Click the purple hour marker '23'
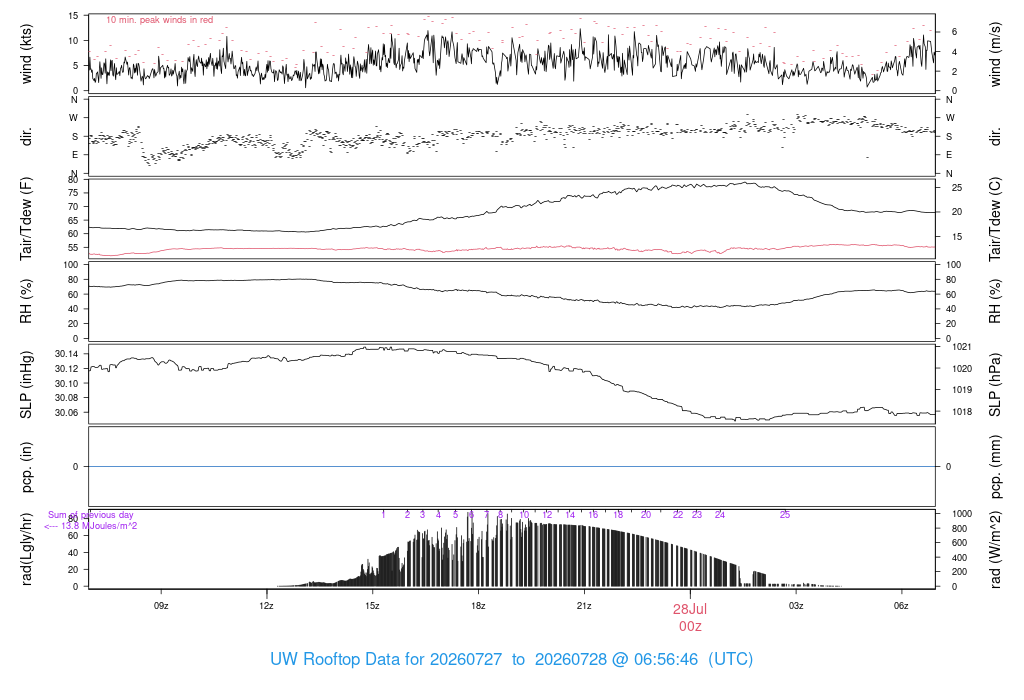 click(697, 515)
